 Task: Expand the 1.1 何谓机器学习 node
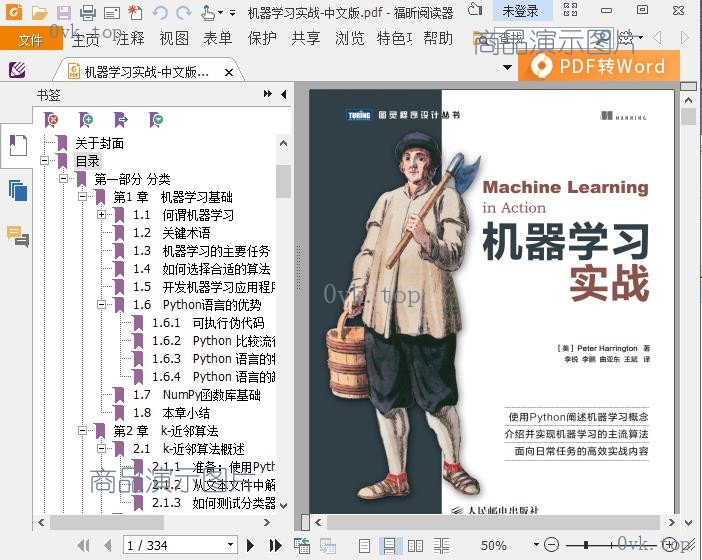coord(102,215)
